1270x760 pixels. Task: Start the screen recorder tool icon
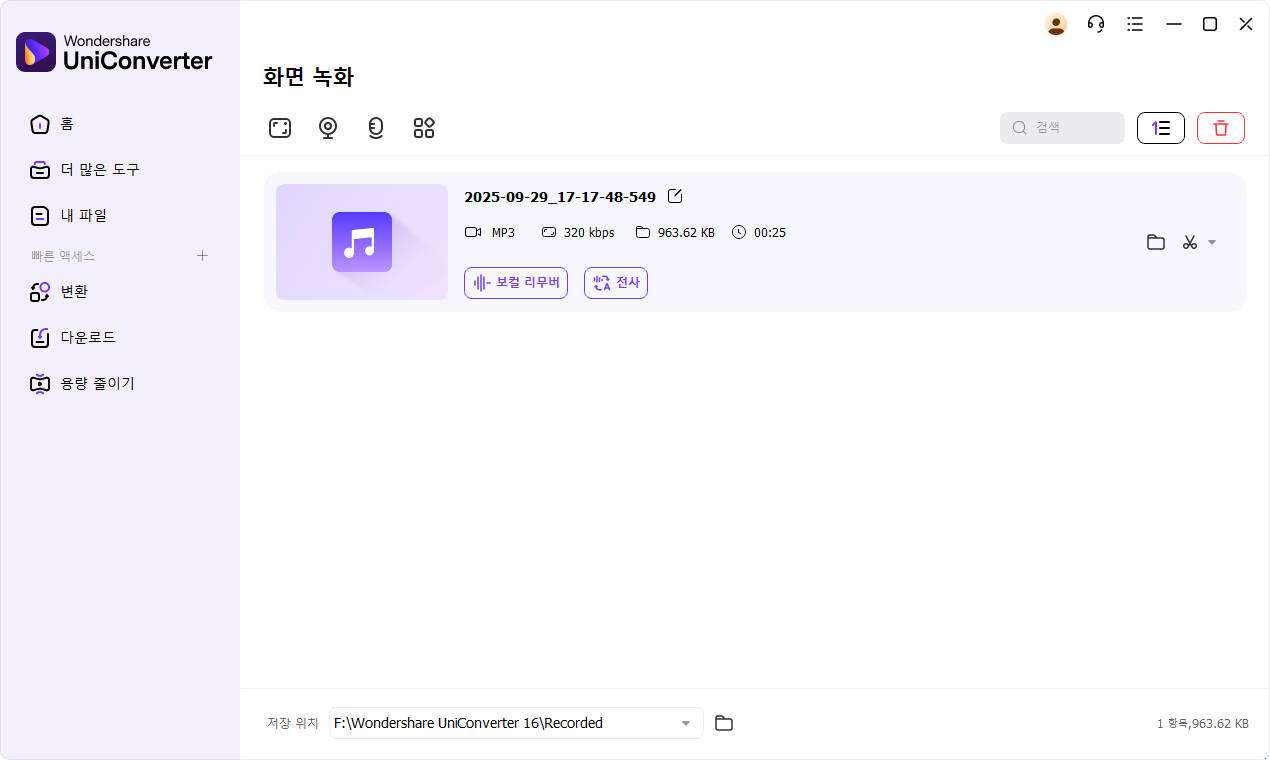pyautogui.click(x=280, y=128)
